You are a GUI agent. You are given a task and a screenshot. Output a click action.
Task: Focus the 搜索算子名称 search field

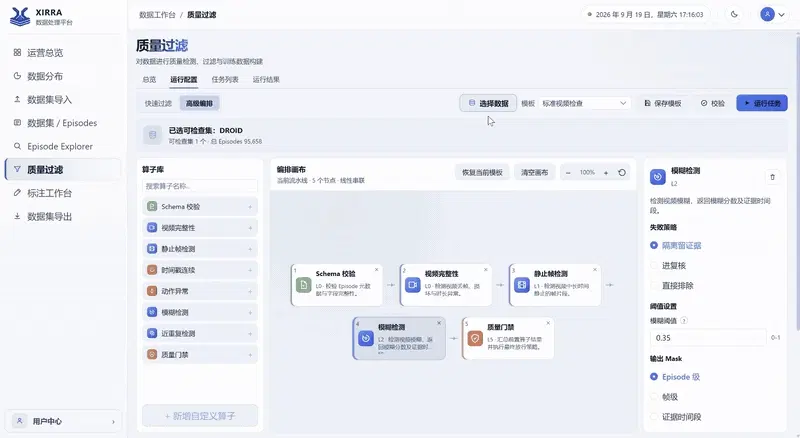point(199,186)
